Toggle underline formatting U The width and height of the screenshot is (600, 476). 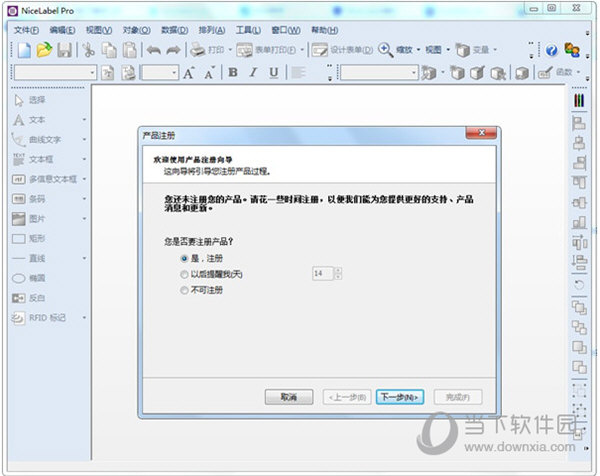coord(274,72)
